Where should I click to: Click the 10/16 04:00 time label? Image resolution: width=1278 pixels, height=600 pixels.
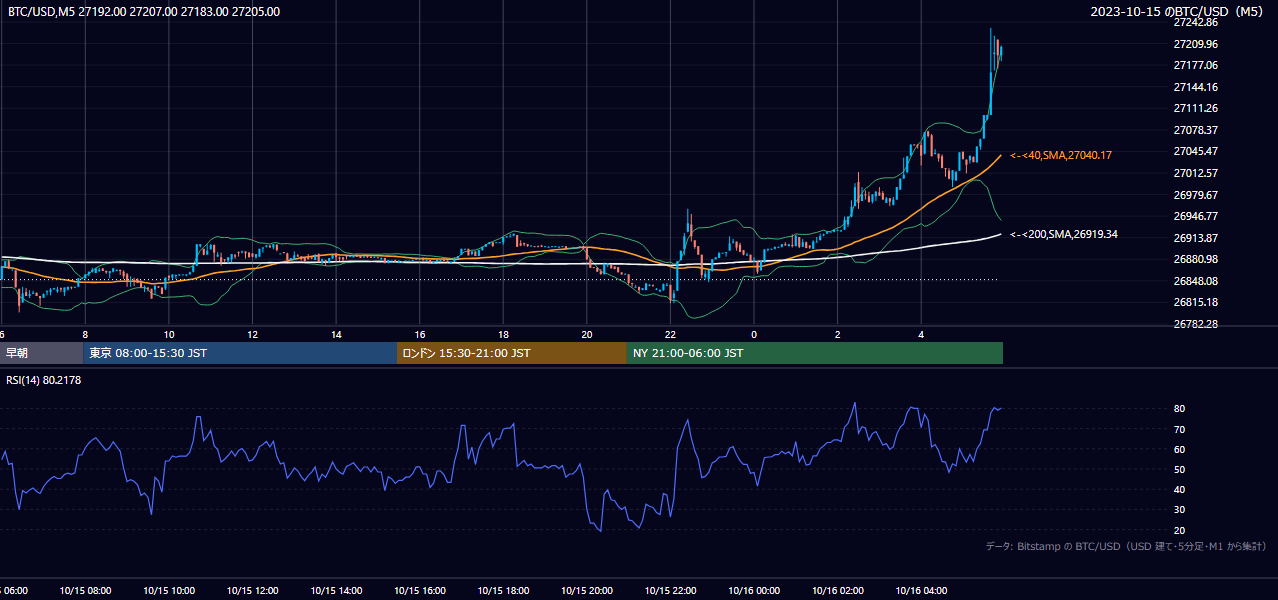tap(921, 591)
